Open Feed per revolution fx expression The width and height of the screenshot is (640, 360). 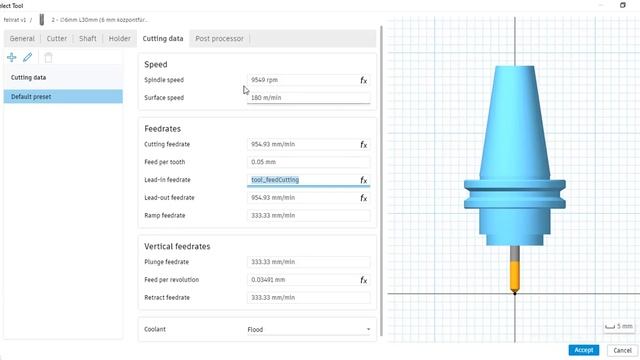tap(364, 280)
